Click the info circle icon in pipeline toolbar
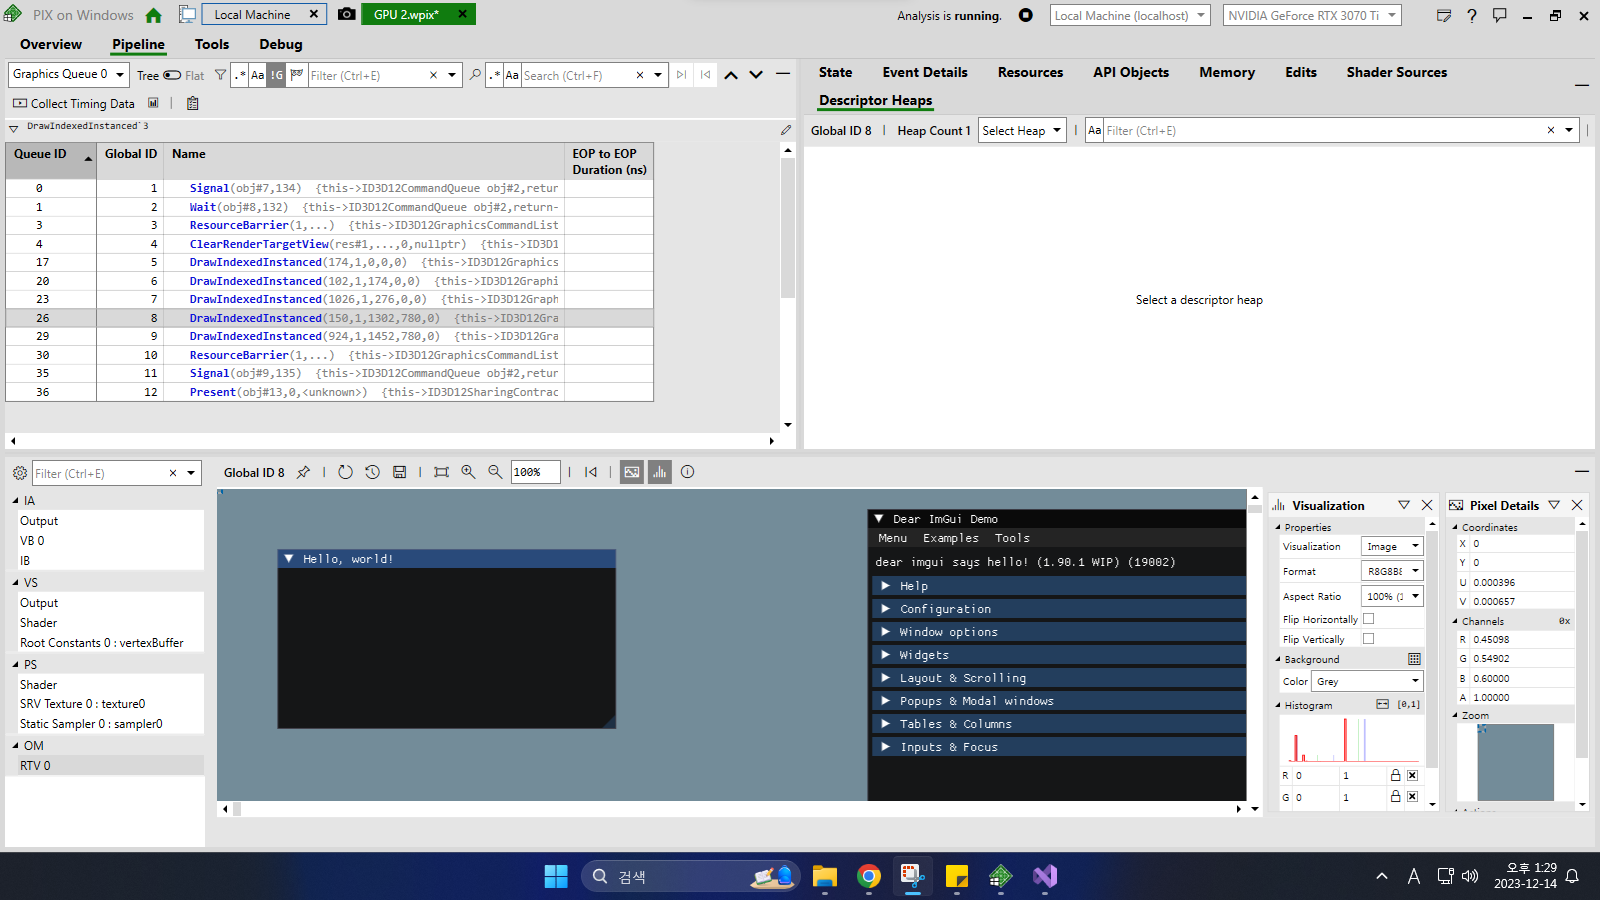This screenshot has width=1600, height=900. [x=687, y=472]
